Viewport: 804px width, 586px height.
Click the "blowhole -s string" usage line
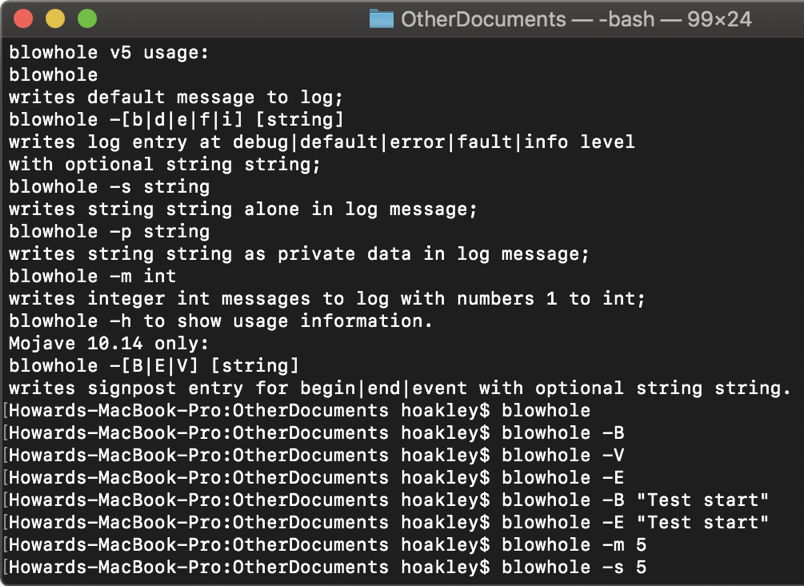click(110, 187)
